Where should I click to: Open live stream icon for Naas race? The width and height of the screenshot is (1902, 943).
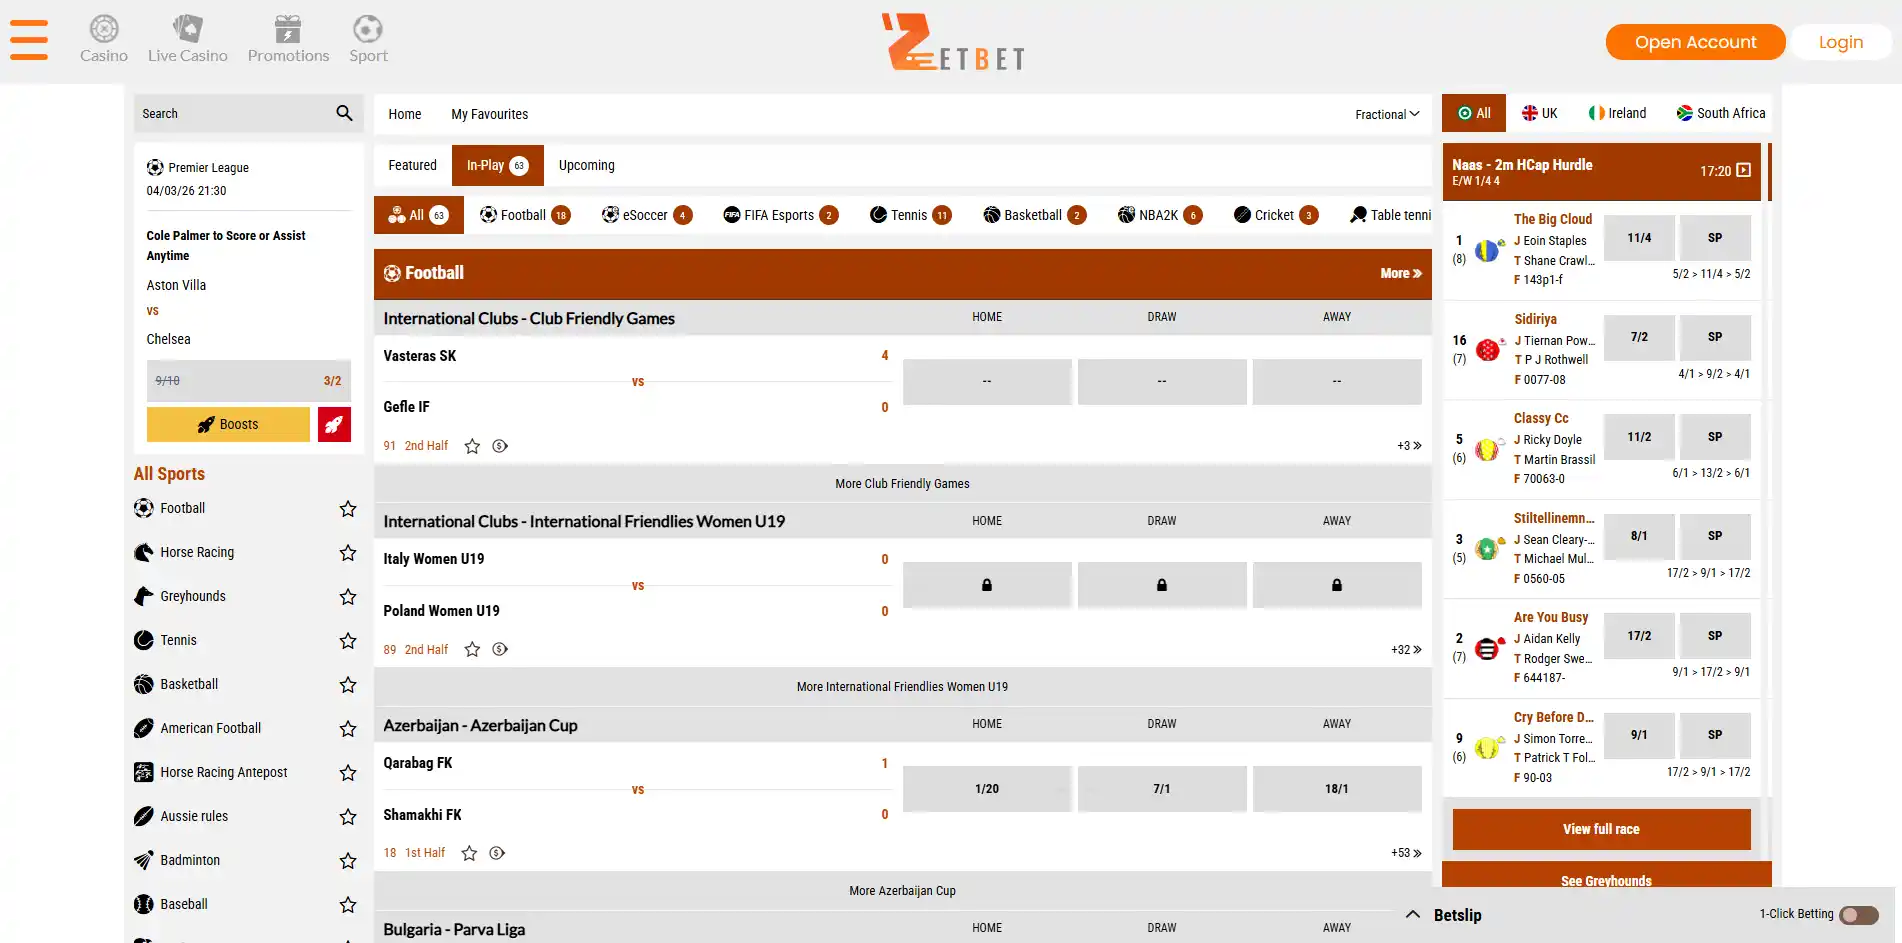(x=1744, y=171)
